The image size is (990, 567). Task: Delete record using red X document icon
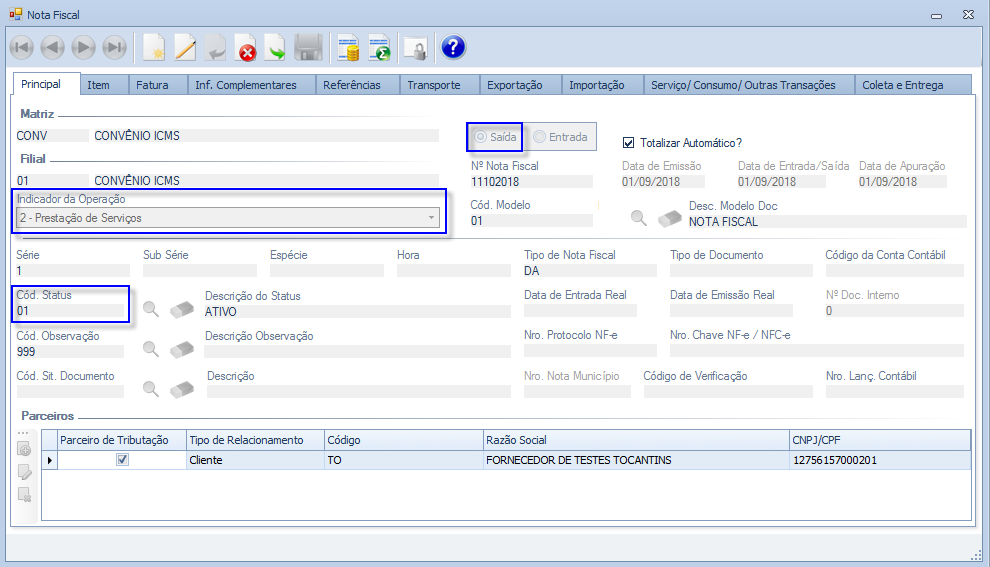pyautogui.click(x=246, y=47)
